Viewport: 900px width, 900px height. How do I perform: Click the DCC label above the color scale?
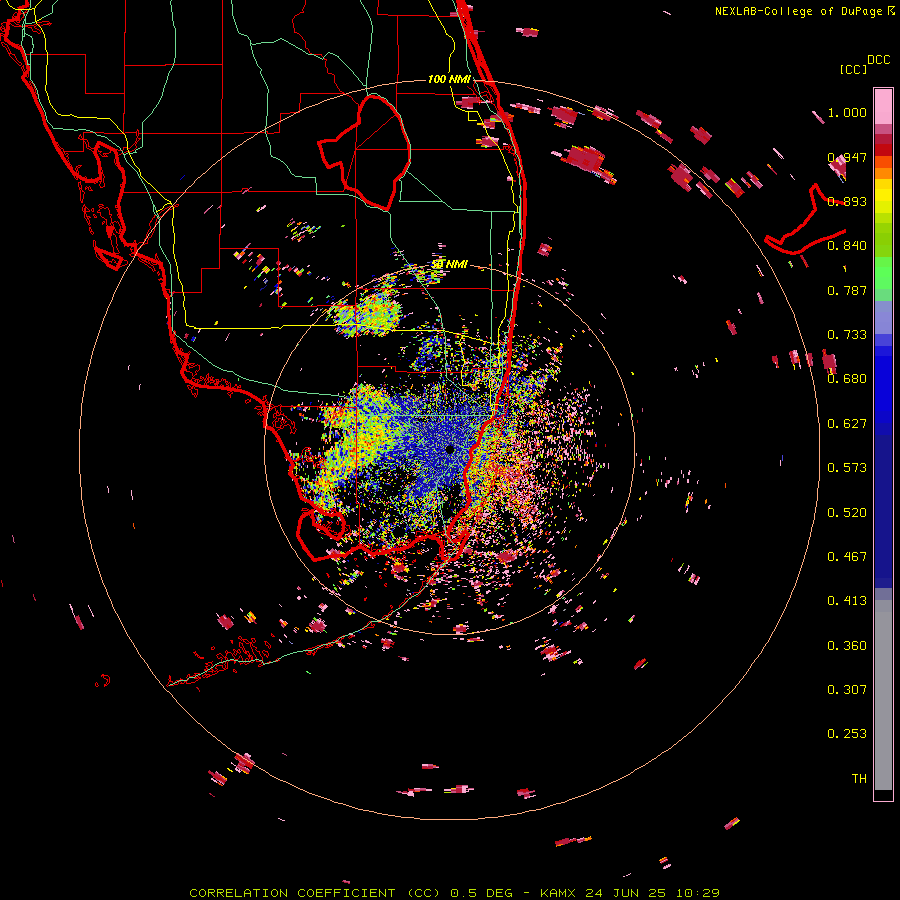(878, 60)
